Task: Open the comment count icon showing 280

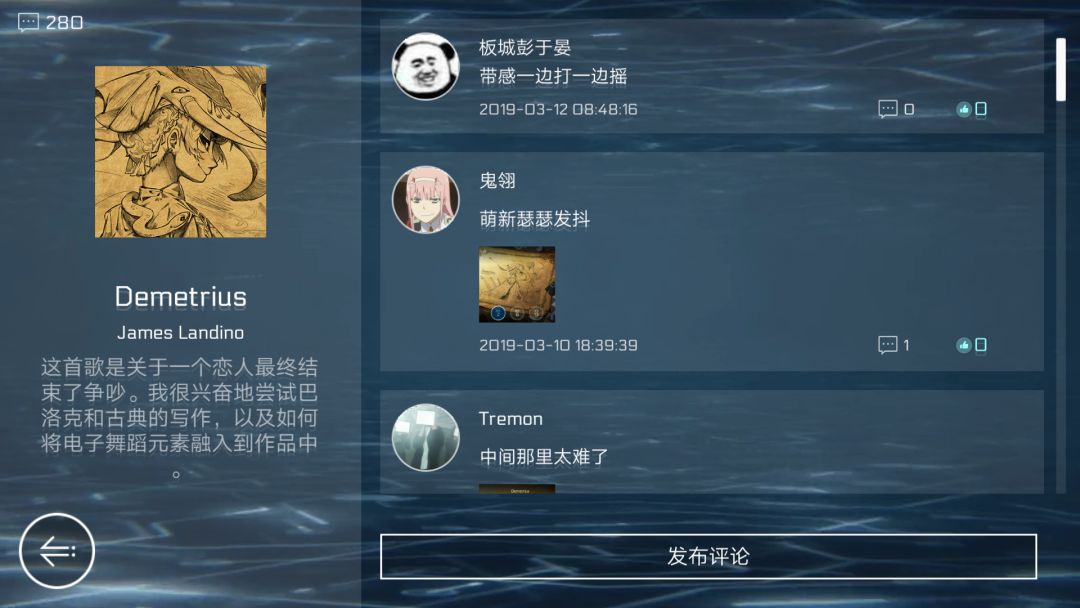Action: (50, 23)
